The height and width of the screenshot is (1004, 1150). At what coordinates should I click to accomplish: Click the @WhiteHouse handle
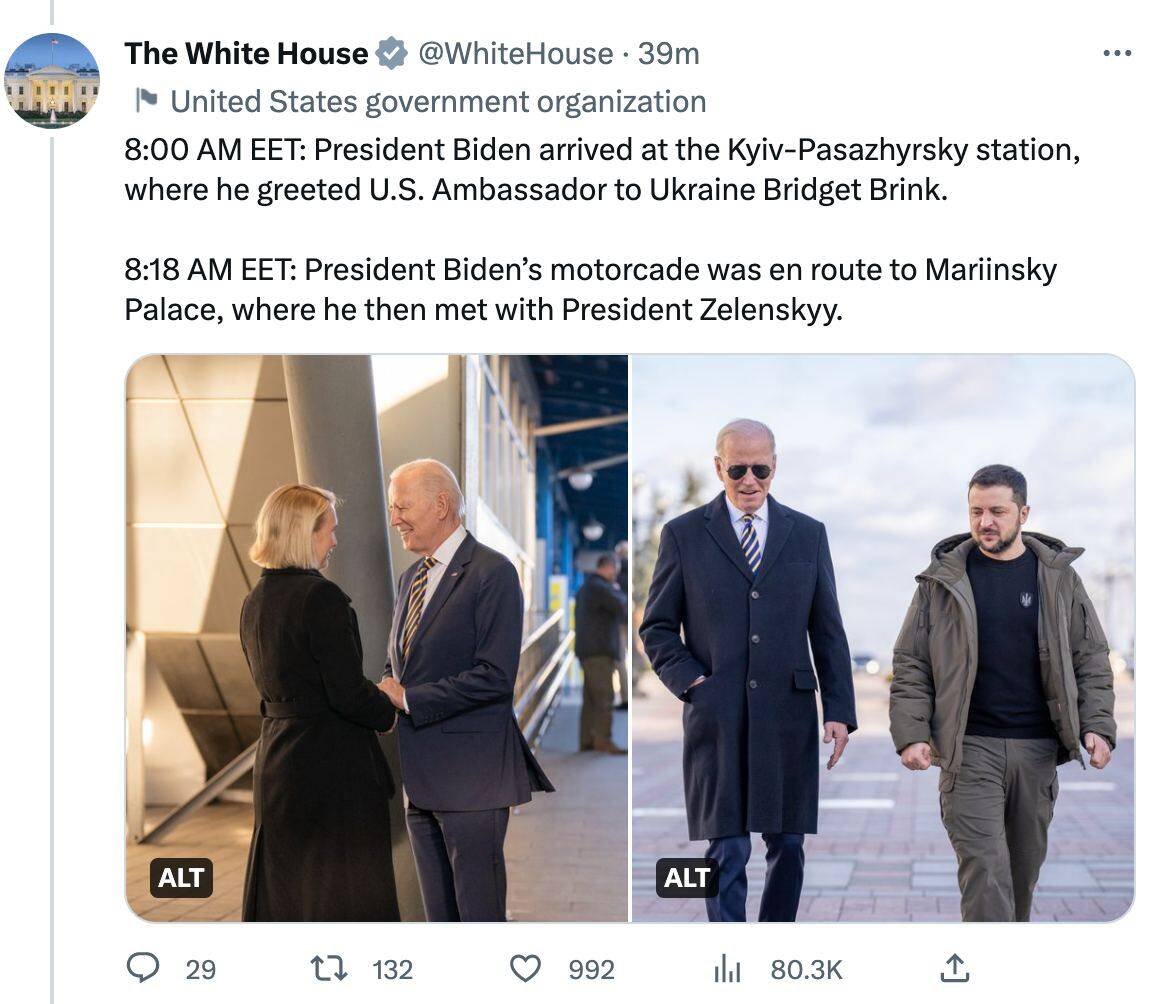[x=516, y=54]
